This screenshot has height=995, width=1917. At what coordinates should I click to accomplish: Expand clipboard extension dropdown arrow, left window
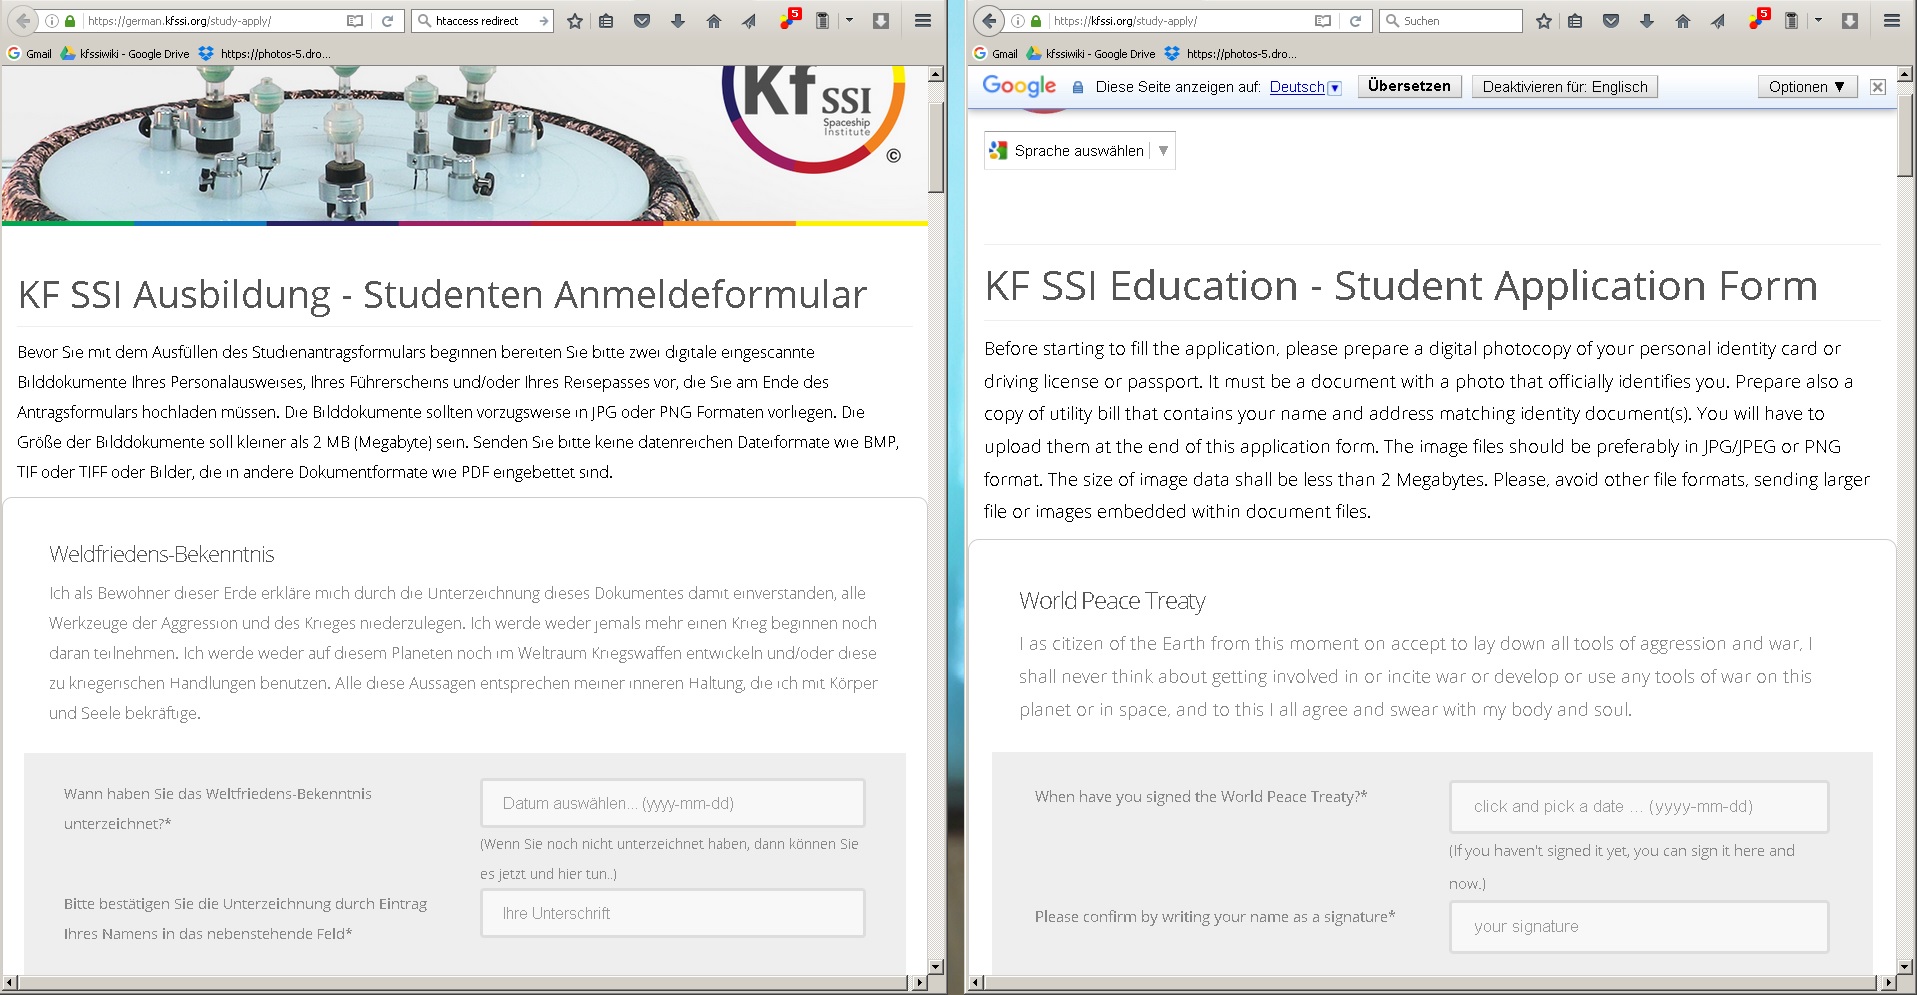point(849,20)
